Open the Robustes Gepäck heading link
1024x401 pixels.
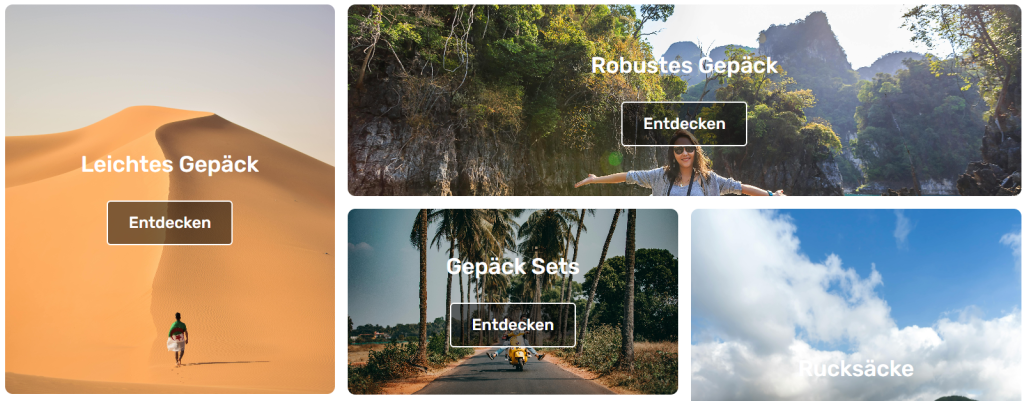(x=684, y=65)
